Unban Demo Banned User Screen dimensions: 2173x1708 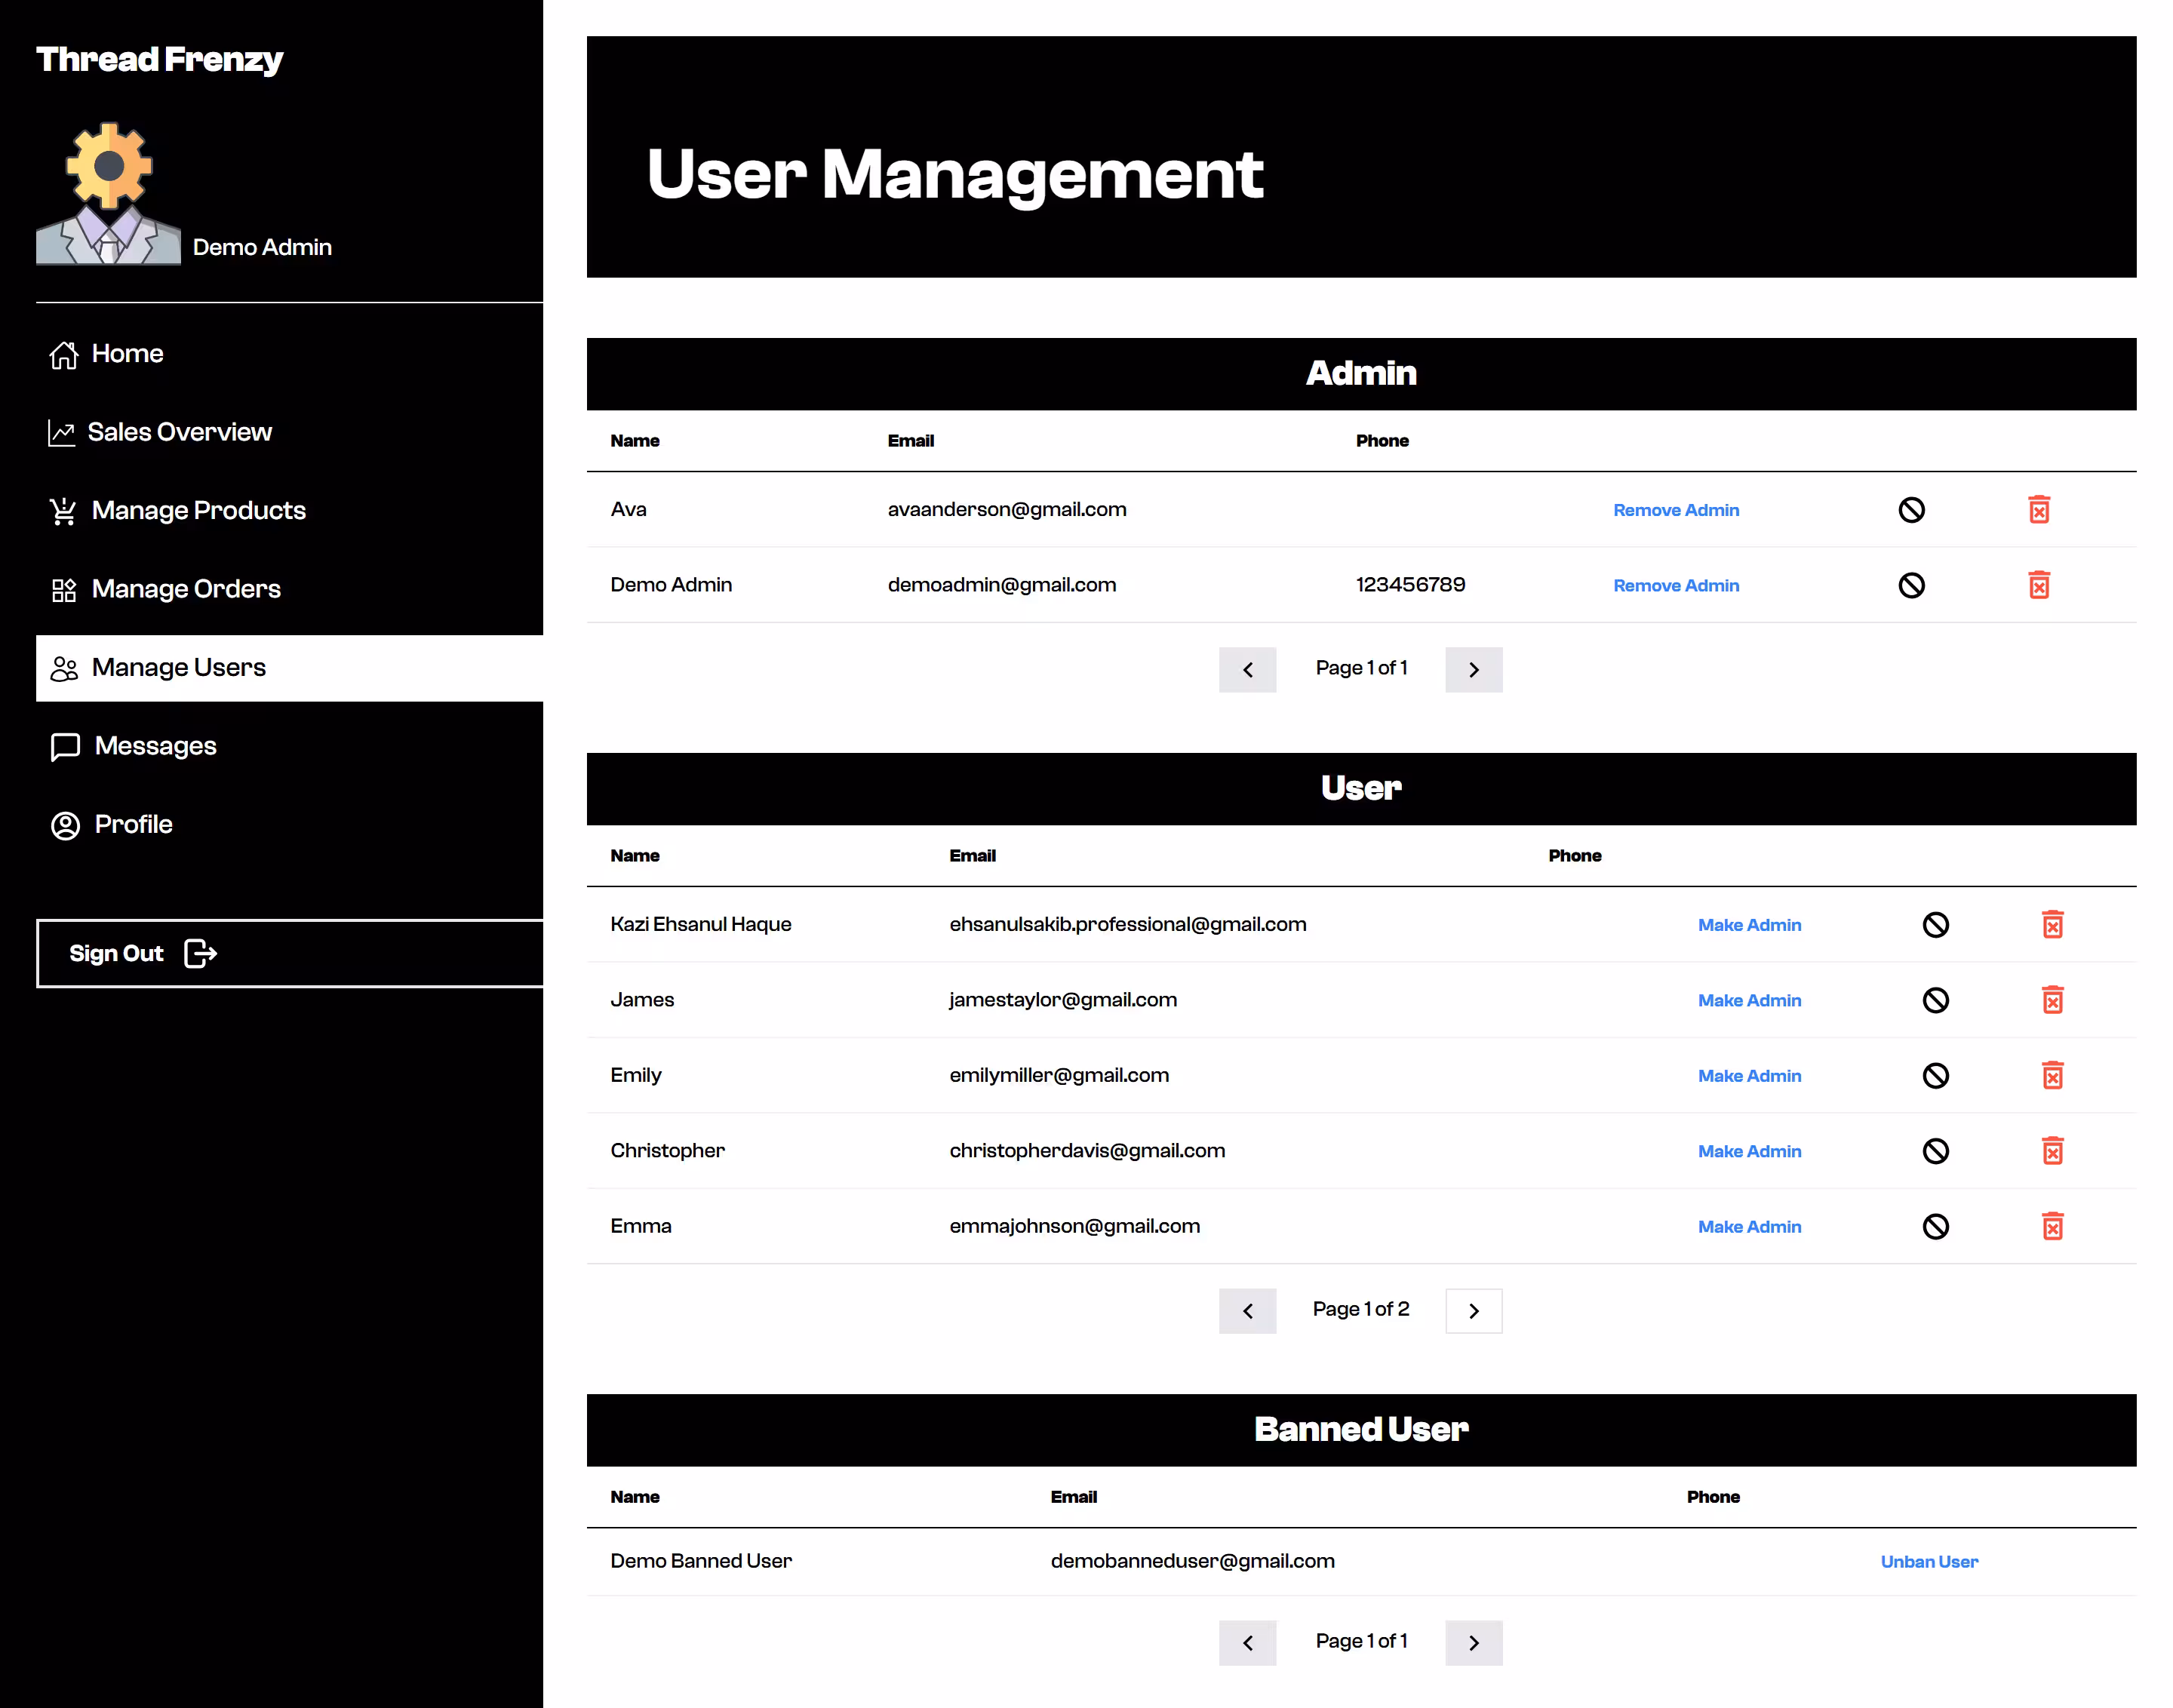1929,1562
